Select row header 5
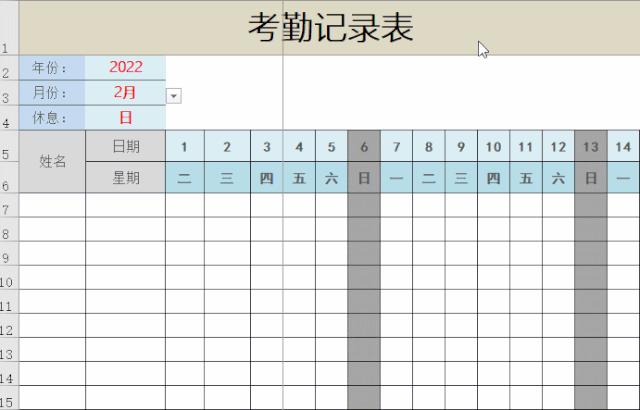This screenshot has height=410, width=640. pyautogui.click(x=9, y=146)
